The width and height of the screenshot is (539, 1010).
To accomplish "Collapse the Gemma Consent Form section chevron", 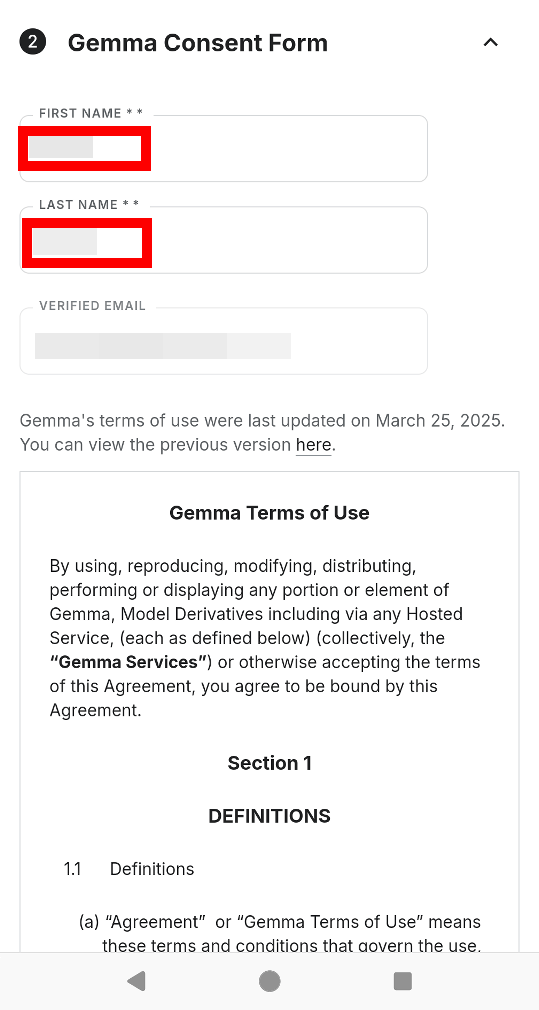I will tap(491, 43).
